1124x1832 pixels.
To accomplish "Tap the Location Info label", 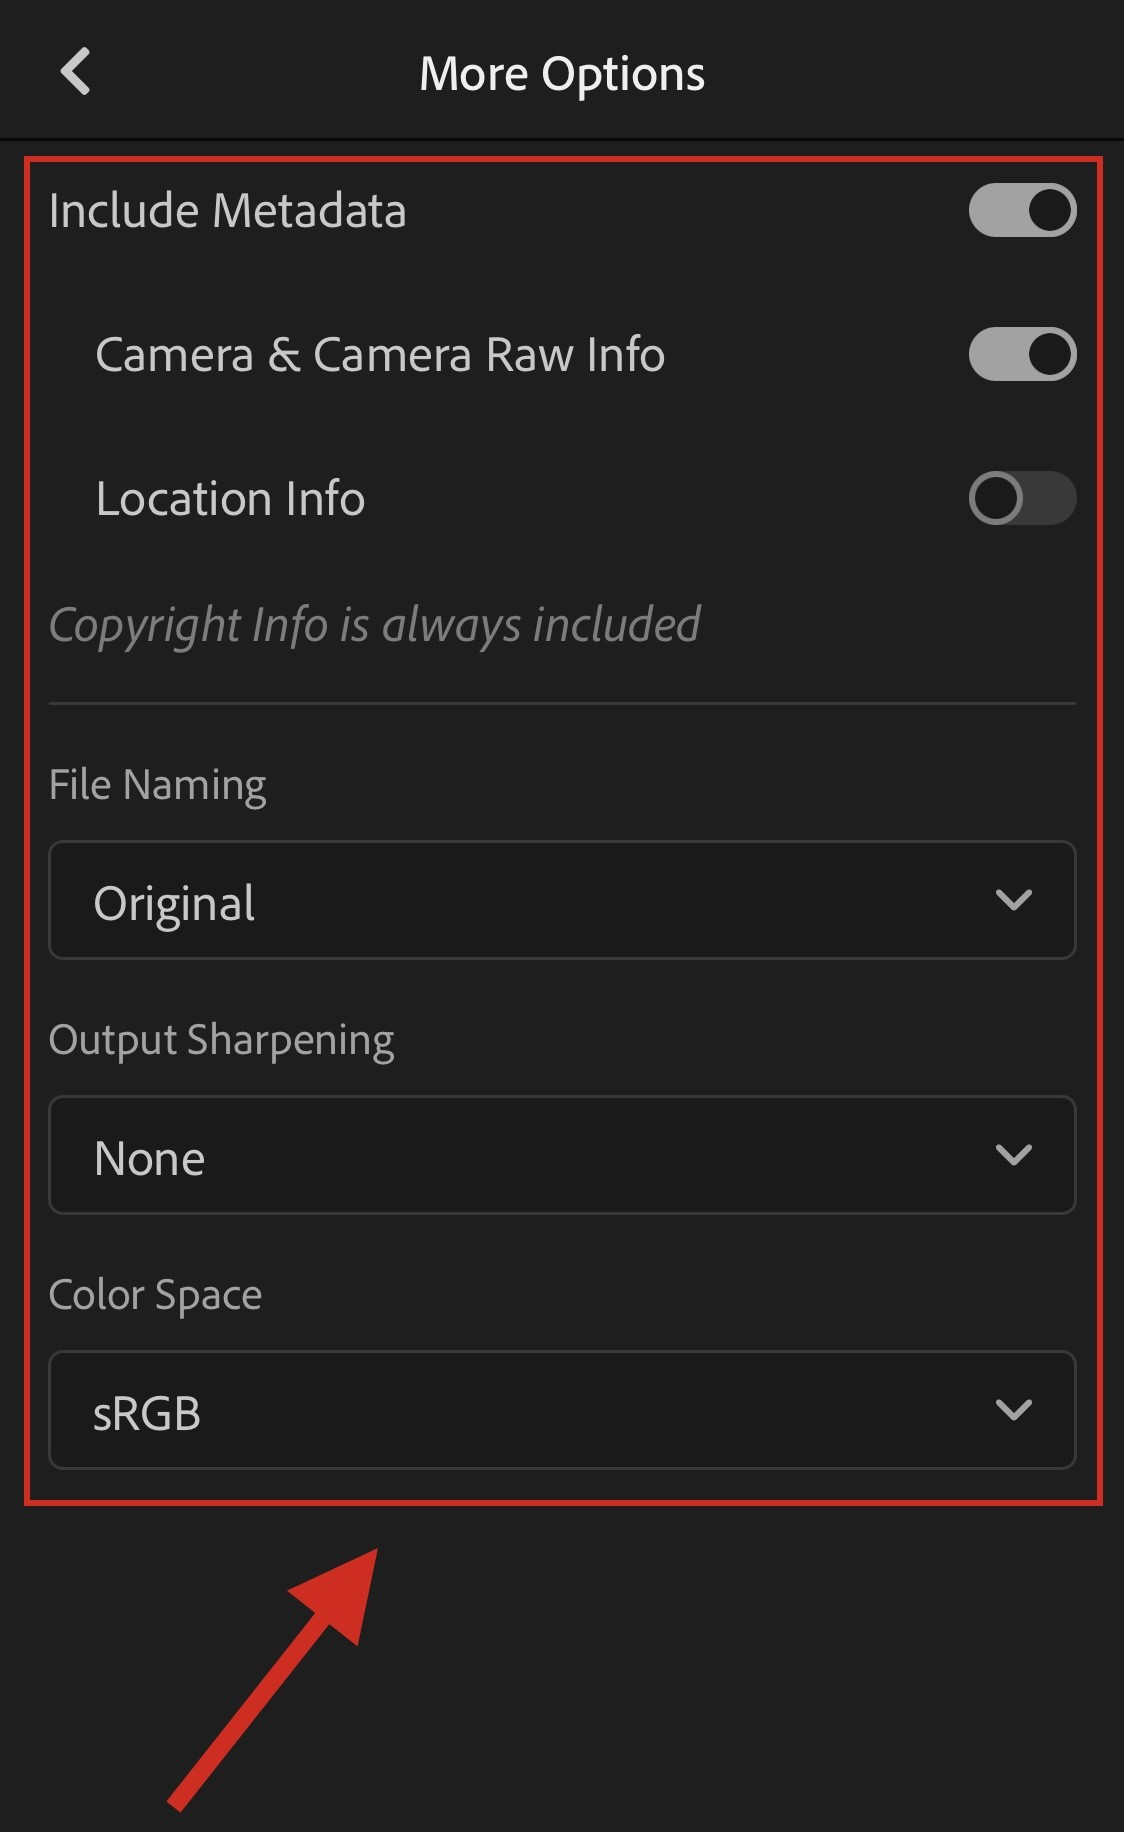I will (x=231, y=499).
